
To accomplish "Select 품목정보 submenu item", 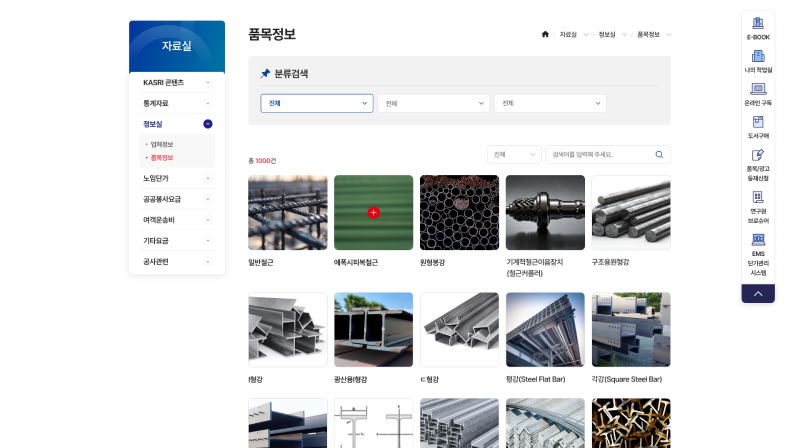I will coord(162,158).
